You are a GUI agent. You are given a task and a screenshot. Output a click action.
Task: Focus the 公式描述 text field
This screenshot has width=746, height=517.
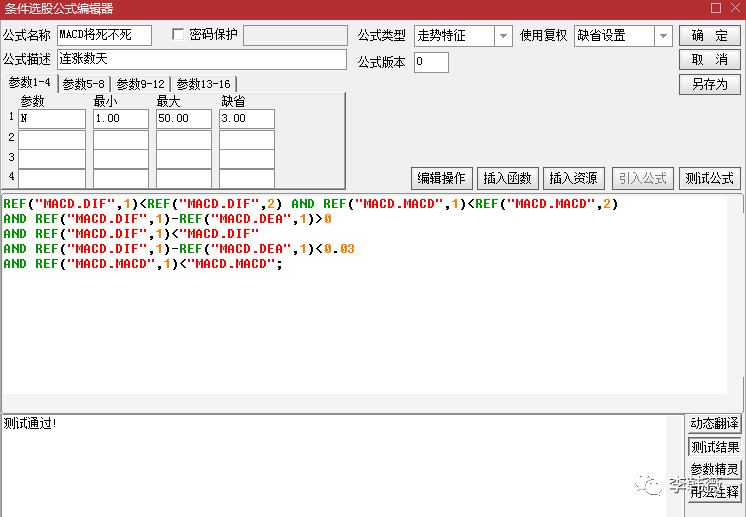point(200,59)
